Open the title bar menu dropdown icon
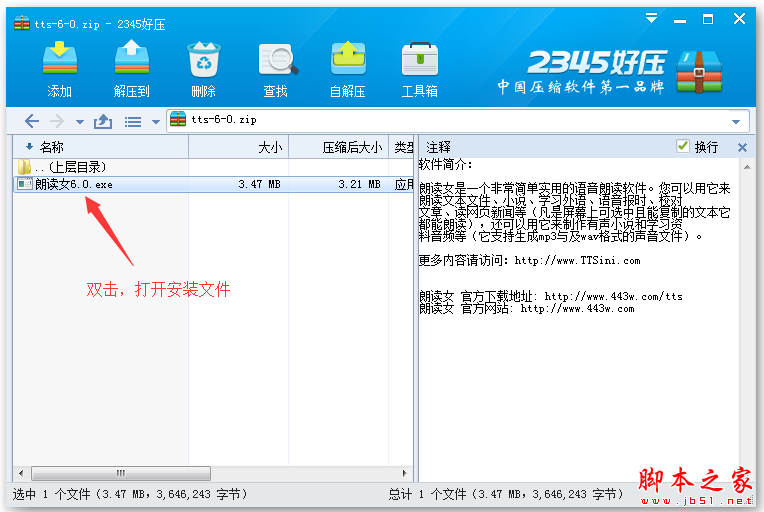This screenshot has width=764, height=512. point(651,19)
